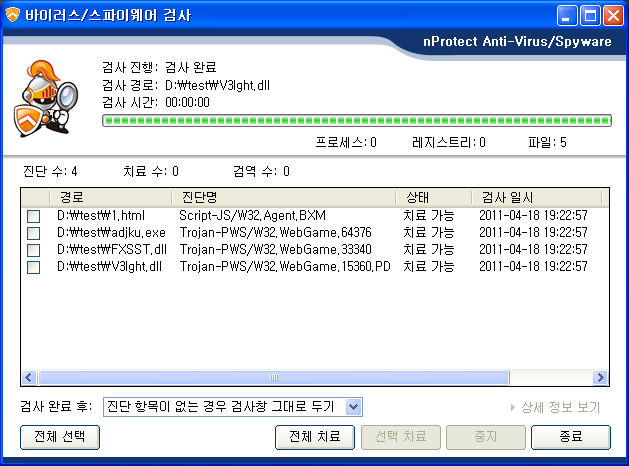Viewport: 629px width, 466px height.
Task: Click the horizontal scrollbar right arrow
Action: coord(600,378)
